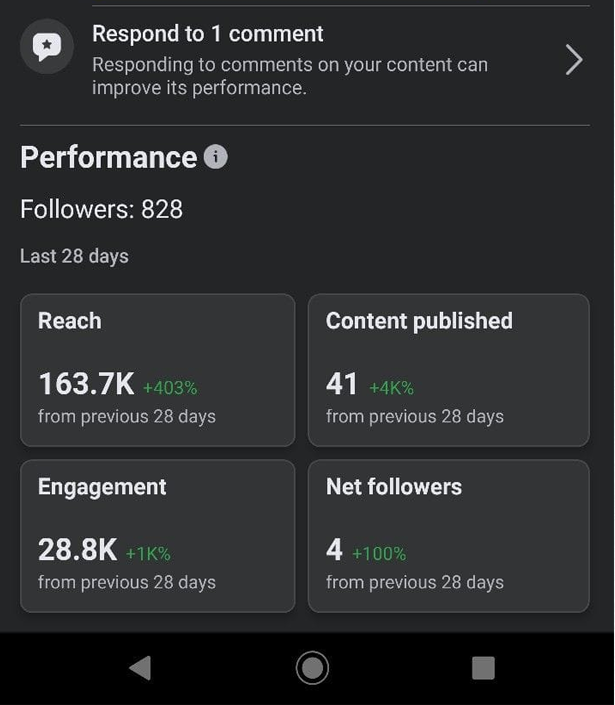Tap the +403% reach change percentage
Viewport: 615px width, 705px height.
pyautogui.click(x=170, y=388)
